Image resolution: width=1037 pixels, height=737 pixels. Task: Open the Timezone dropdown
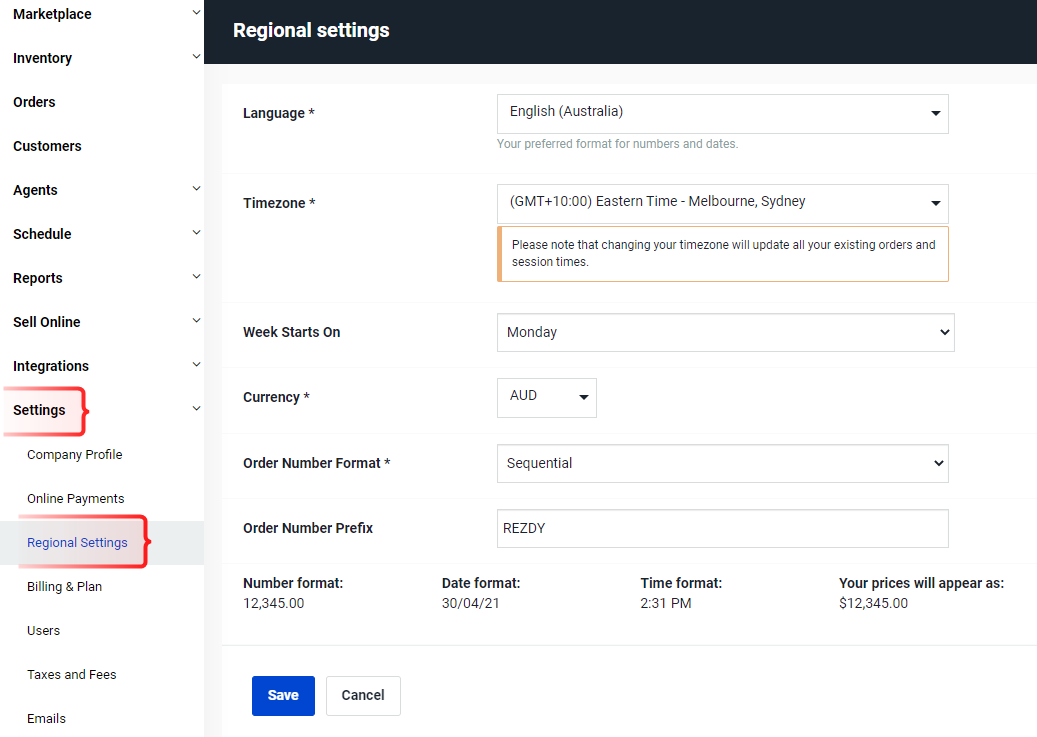pos(722,204)
